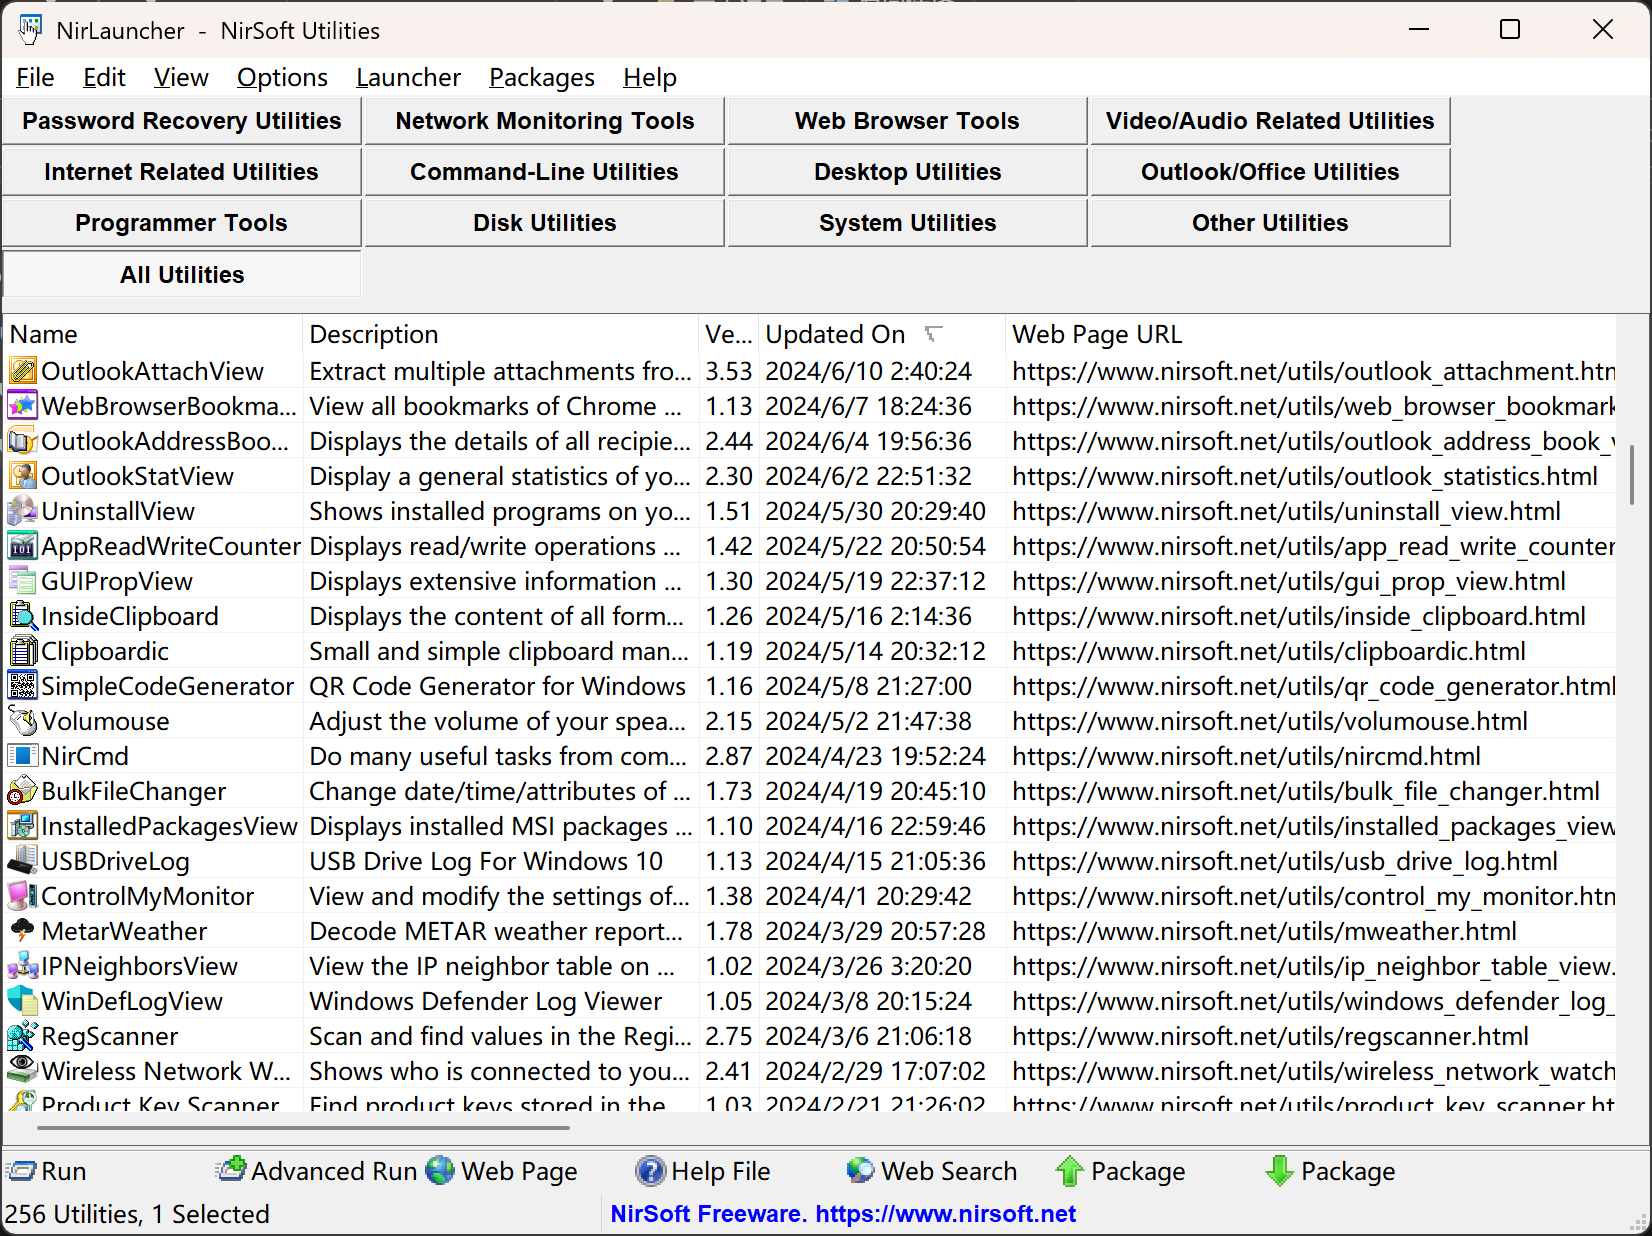The height and width of the screenshot is (1236, 1652).
Task: Click the IPNeighborsView row icon
Action: 22,966
